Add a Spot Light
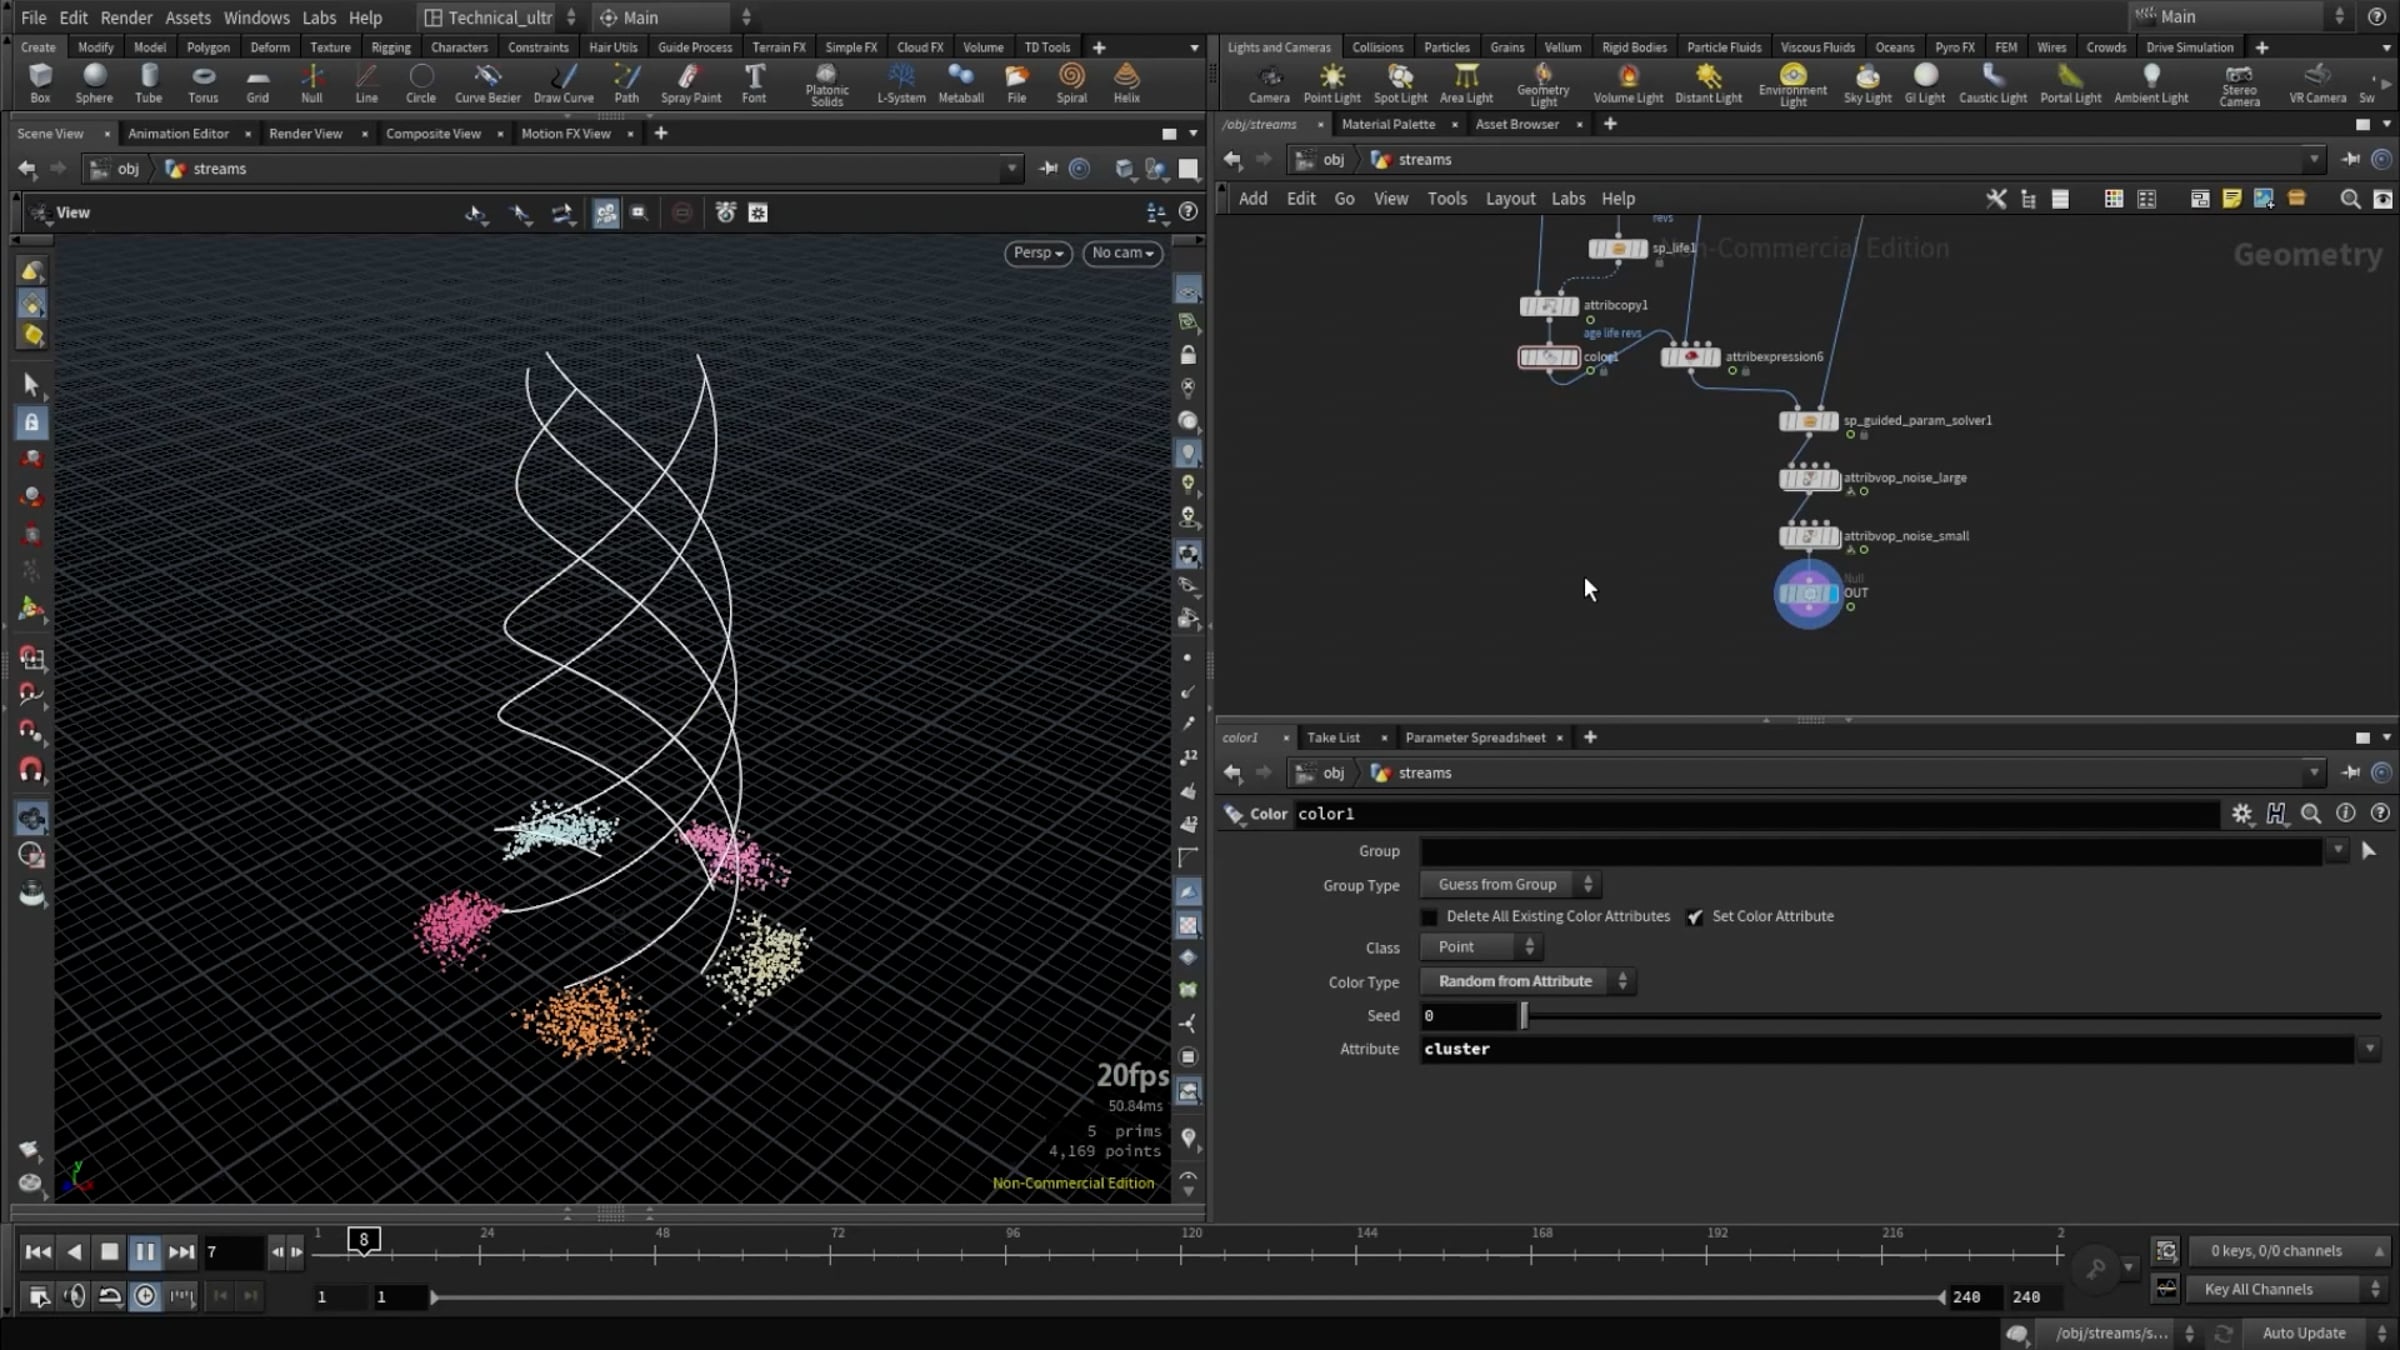Image resolution: width=2400 pixels, height=1350 pixels. click(1400, 84)
